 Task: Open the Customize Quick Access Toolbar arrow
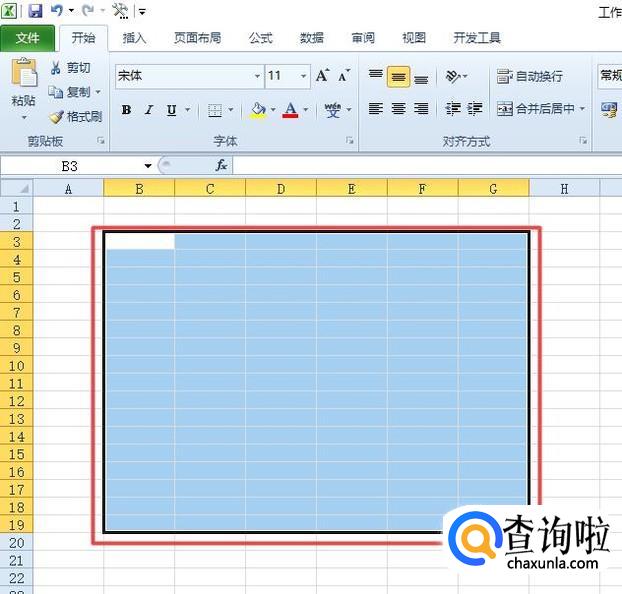[142, 12]
